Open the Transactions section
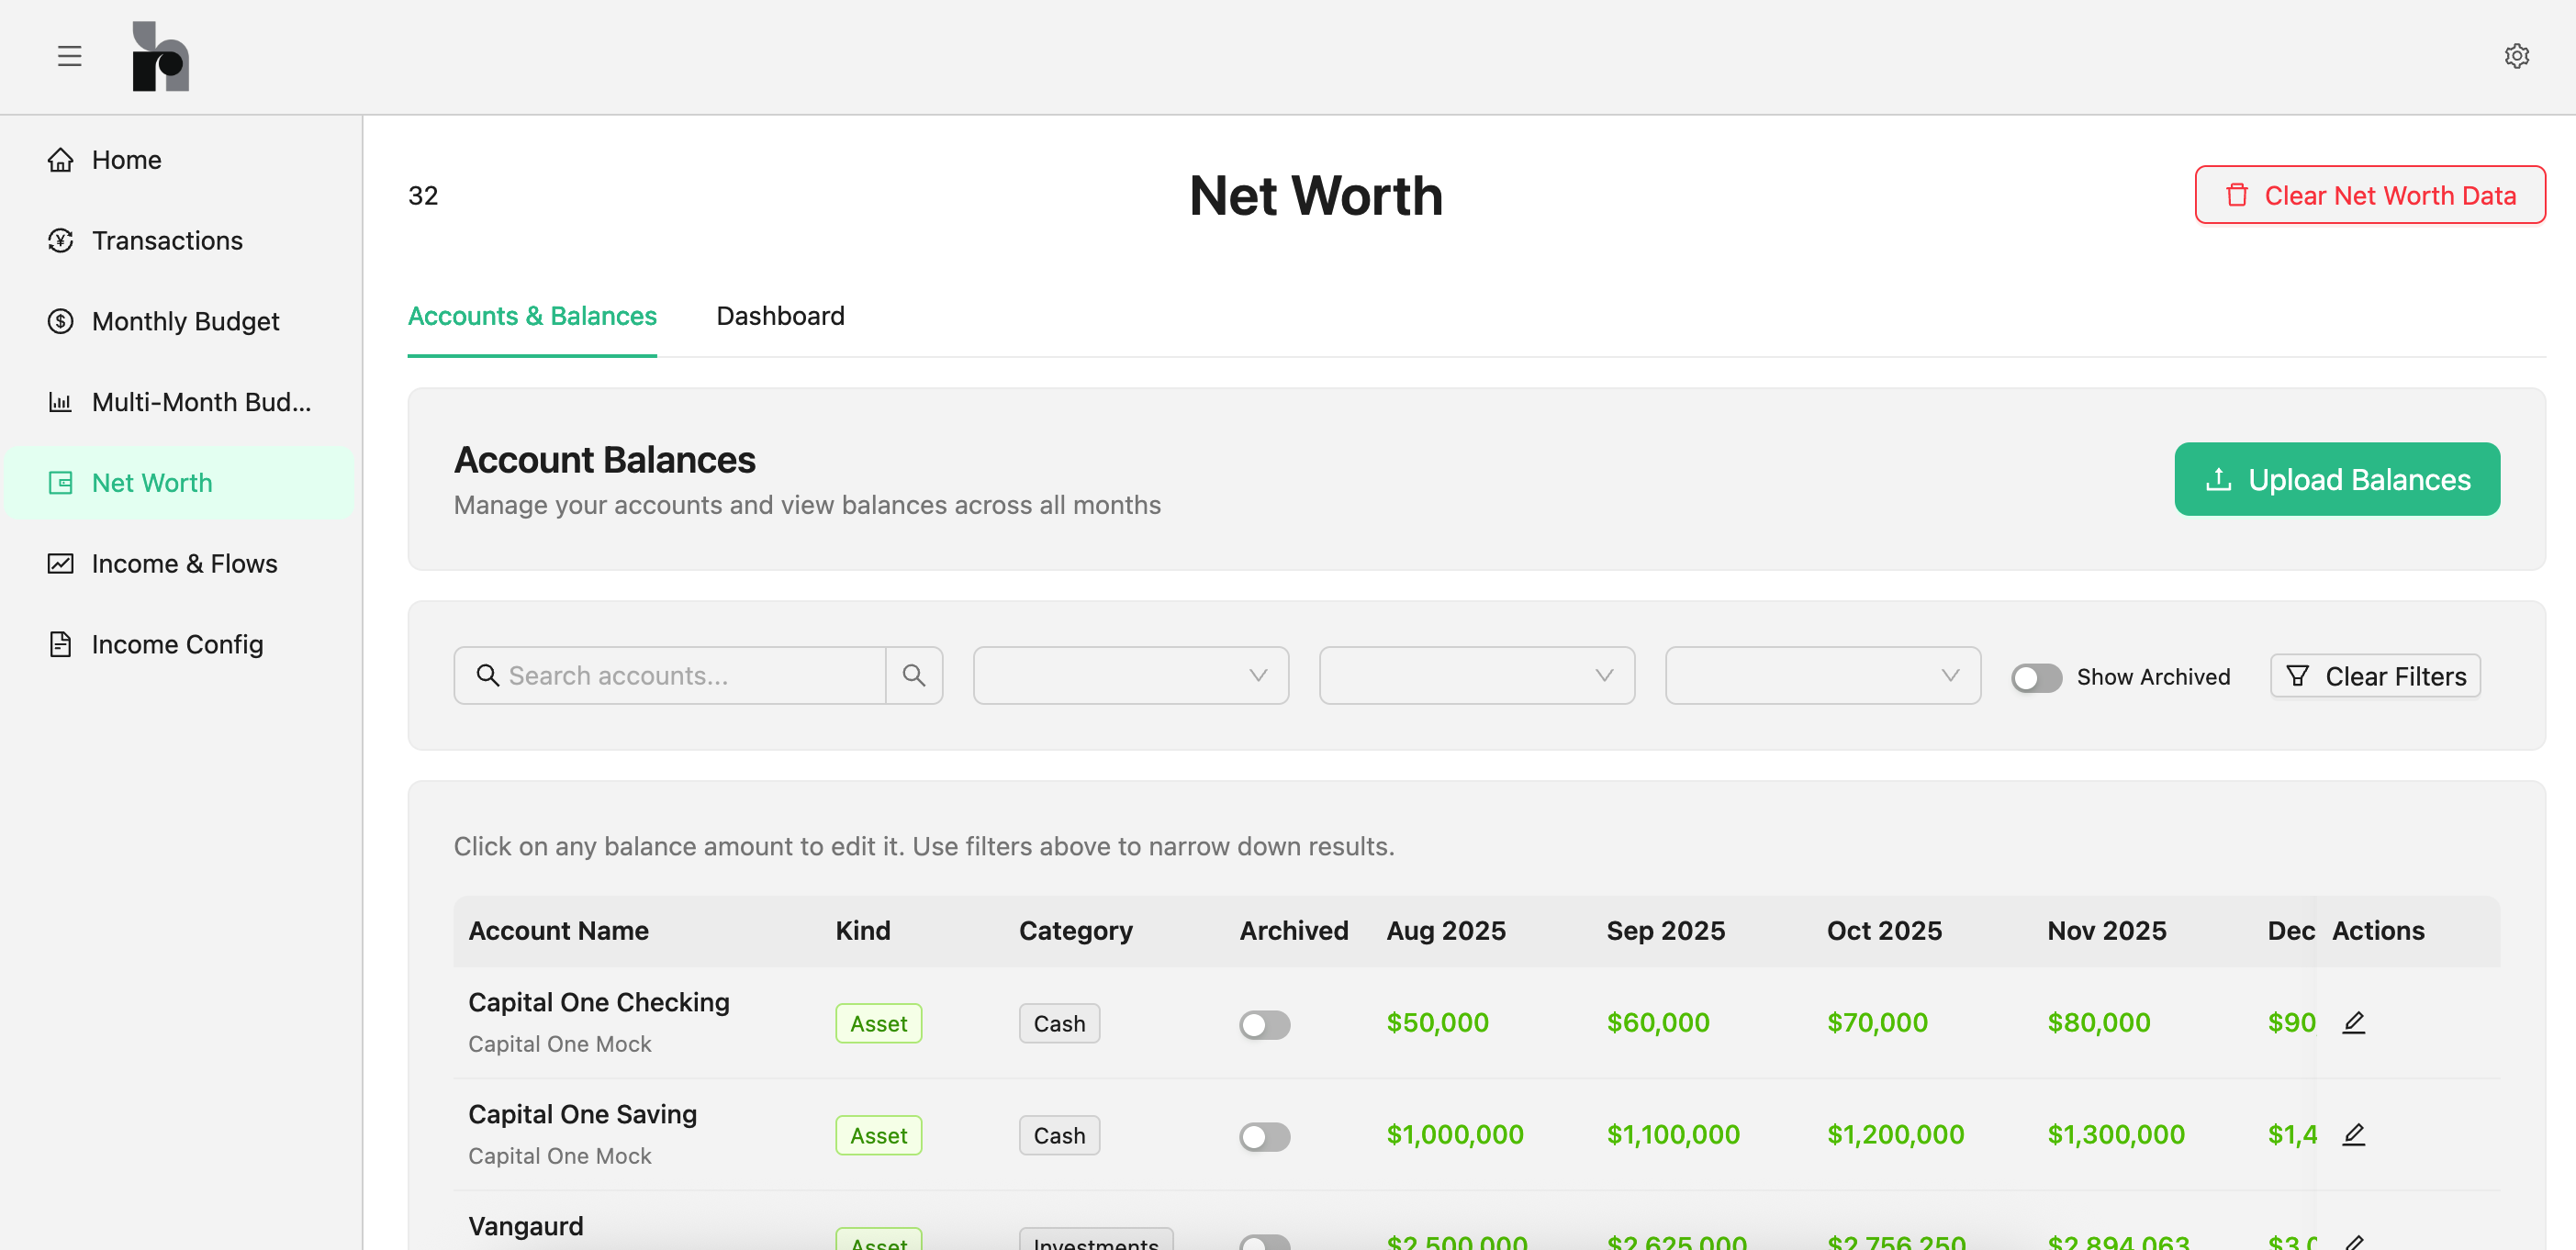The height and width of the screenshot is (1250, 2576). click(x=61, y=240)
